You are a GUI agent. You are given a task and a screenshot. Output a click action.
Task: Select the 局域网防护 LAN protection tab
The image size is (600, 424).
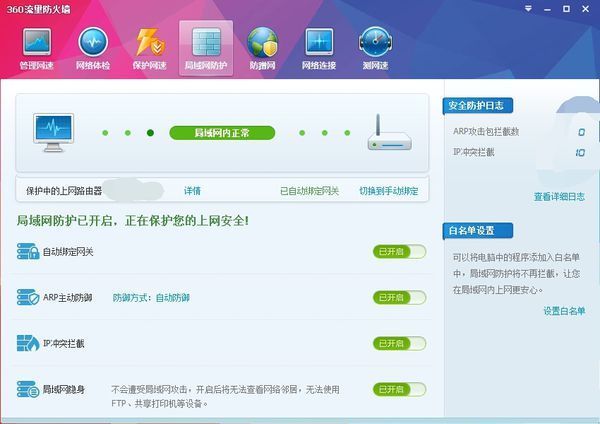pos(206,48)
